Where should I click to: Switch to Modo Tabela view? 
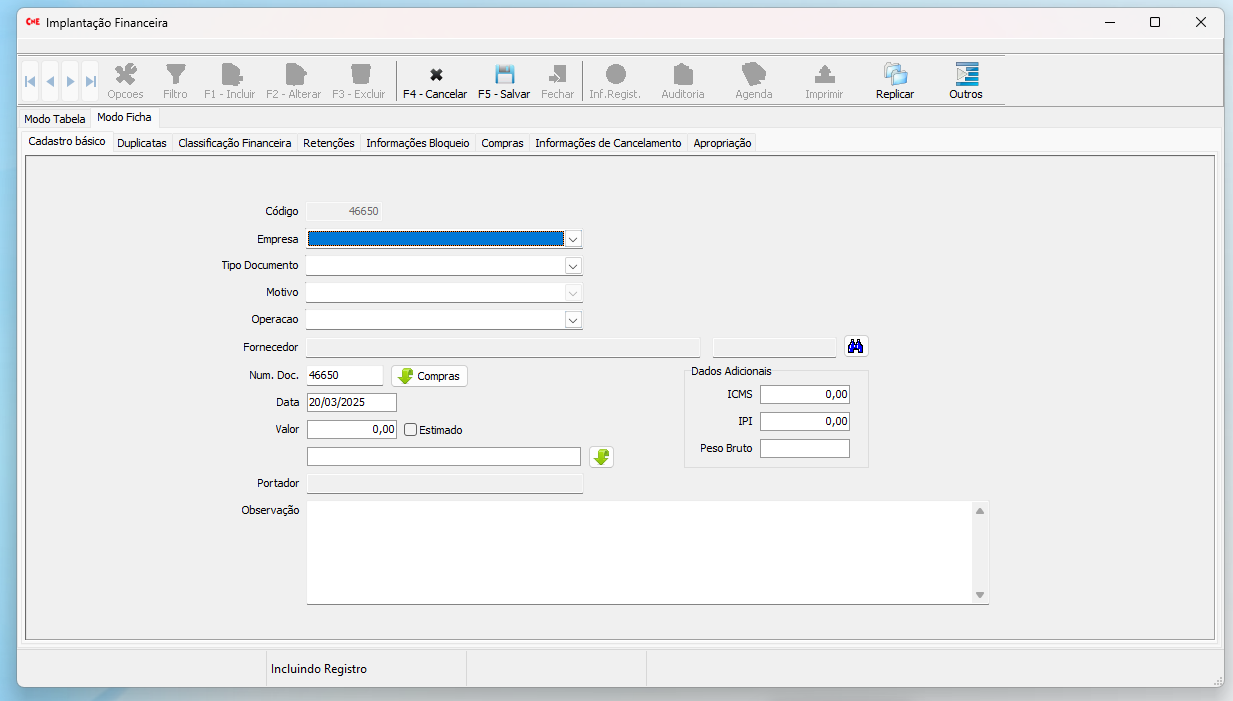[55, 118]
